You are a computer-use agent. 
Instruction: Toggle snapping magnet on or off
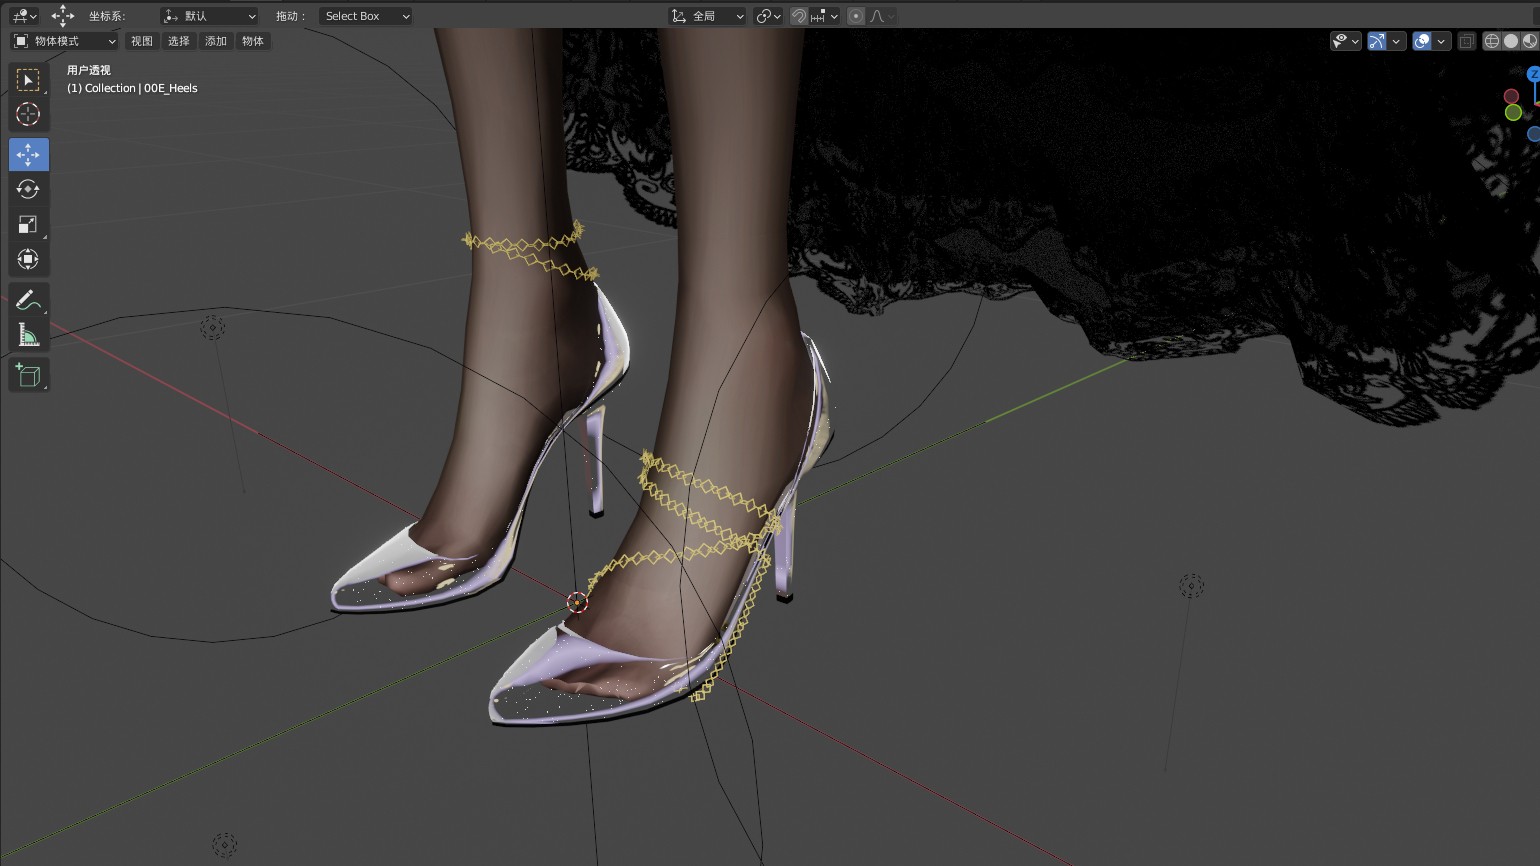tap(799, 16)
